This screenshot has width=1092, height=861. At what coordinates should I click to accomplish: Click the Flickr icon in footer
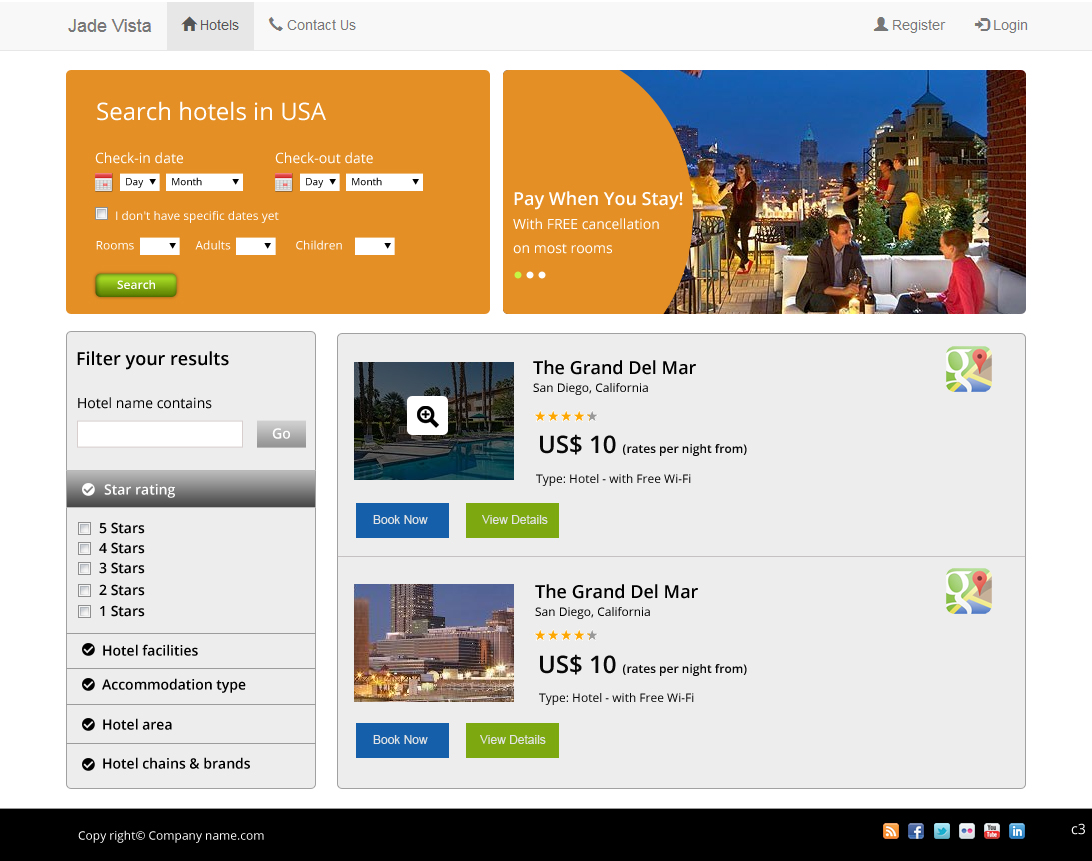tap(967, 830)
